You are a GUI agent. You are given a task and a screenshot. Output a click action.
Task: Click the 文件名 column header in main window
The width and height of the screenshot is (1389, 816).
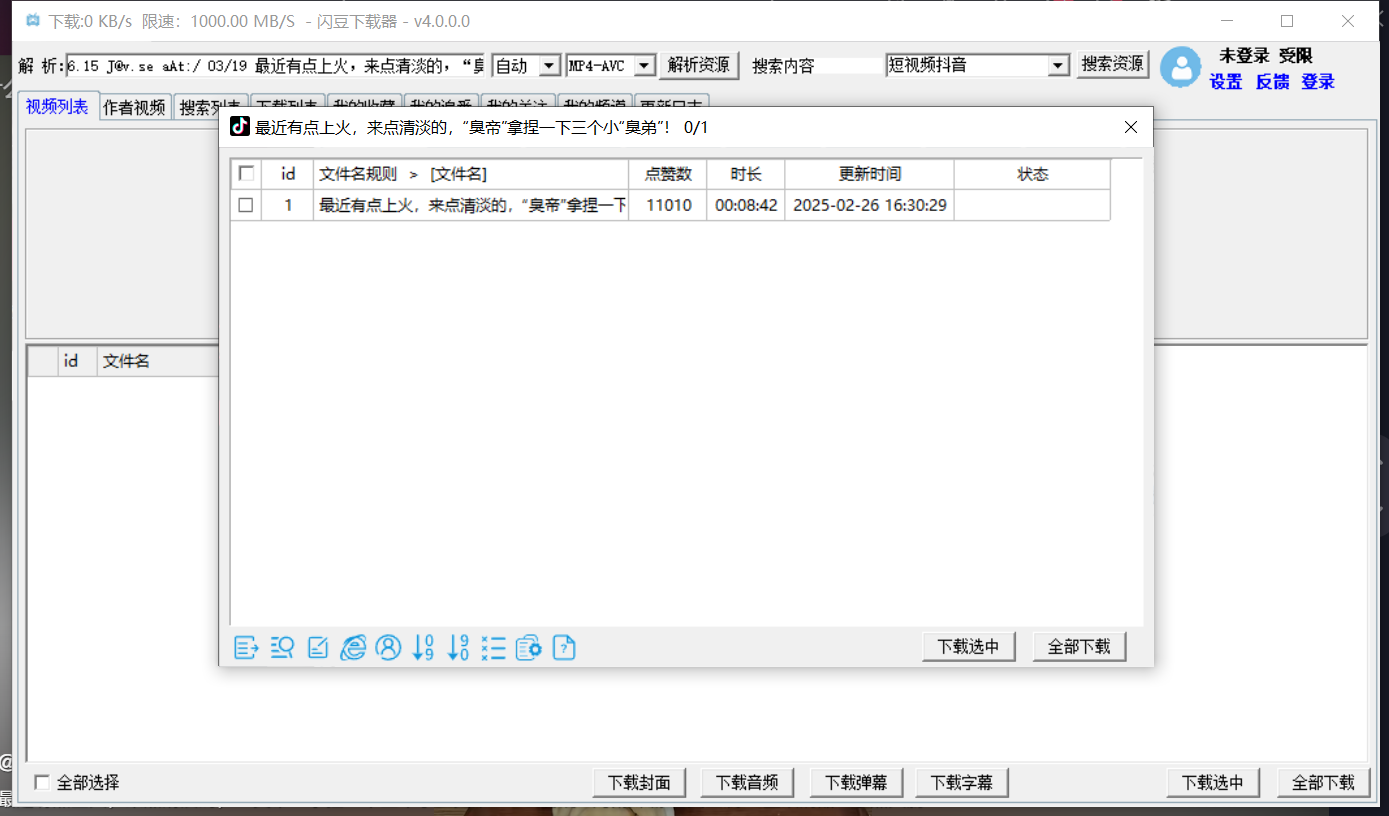(x=157, y=361)
